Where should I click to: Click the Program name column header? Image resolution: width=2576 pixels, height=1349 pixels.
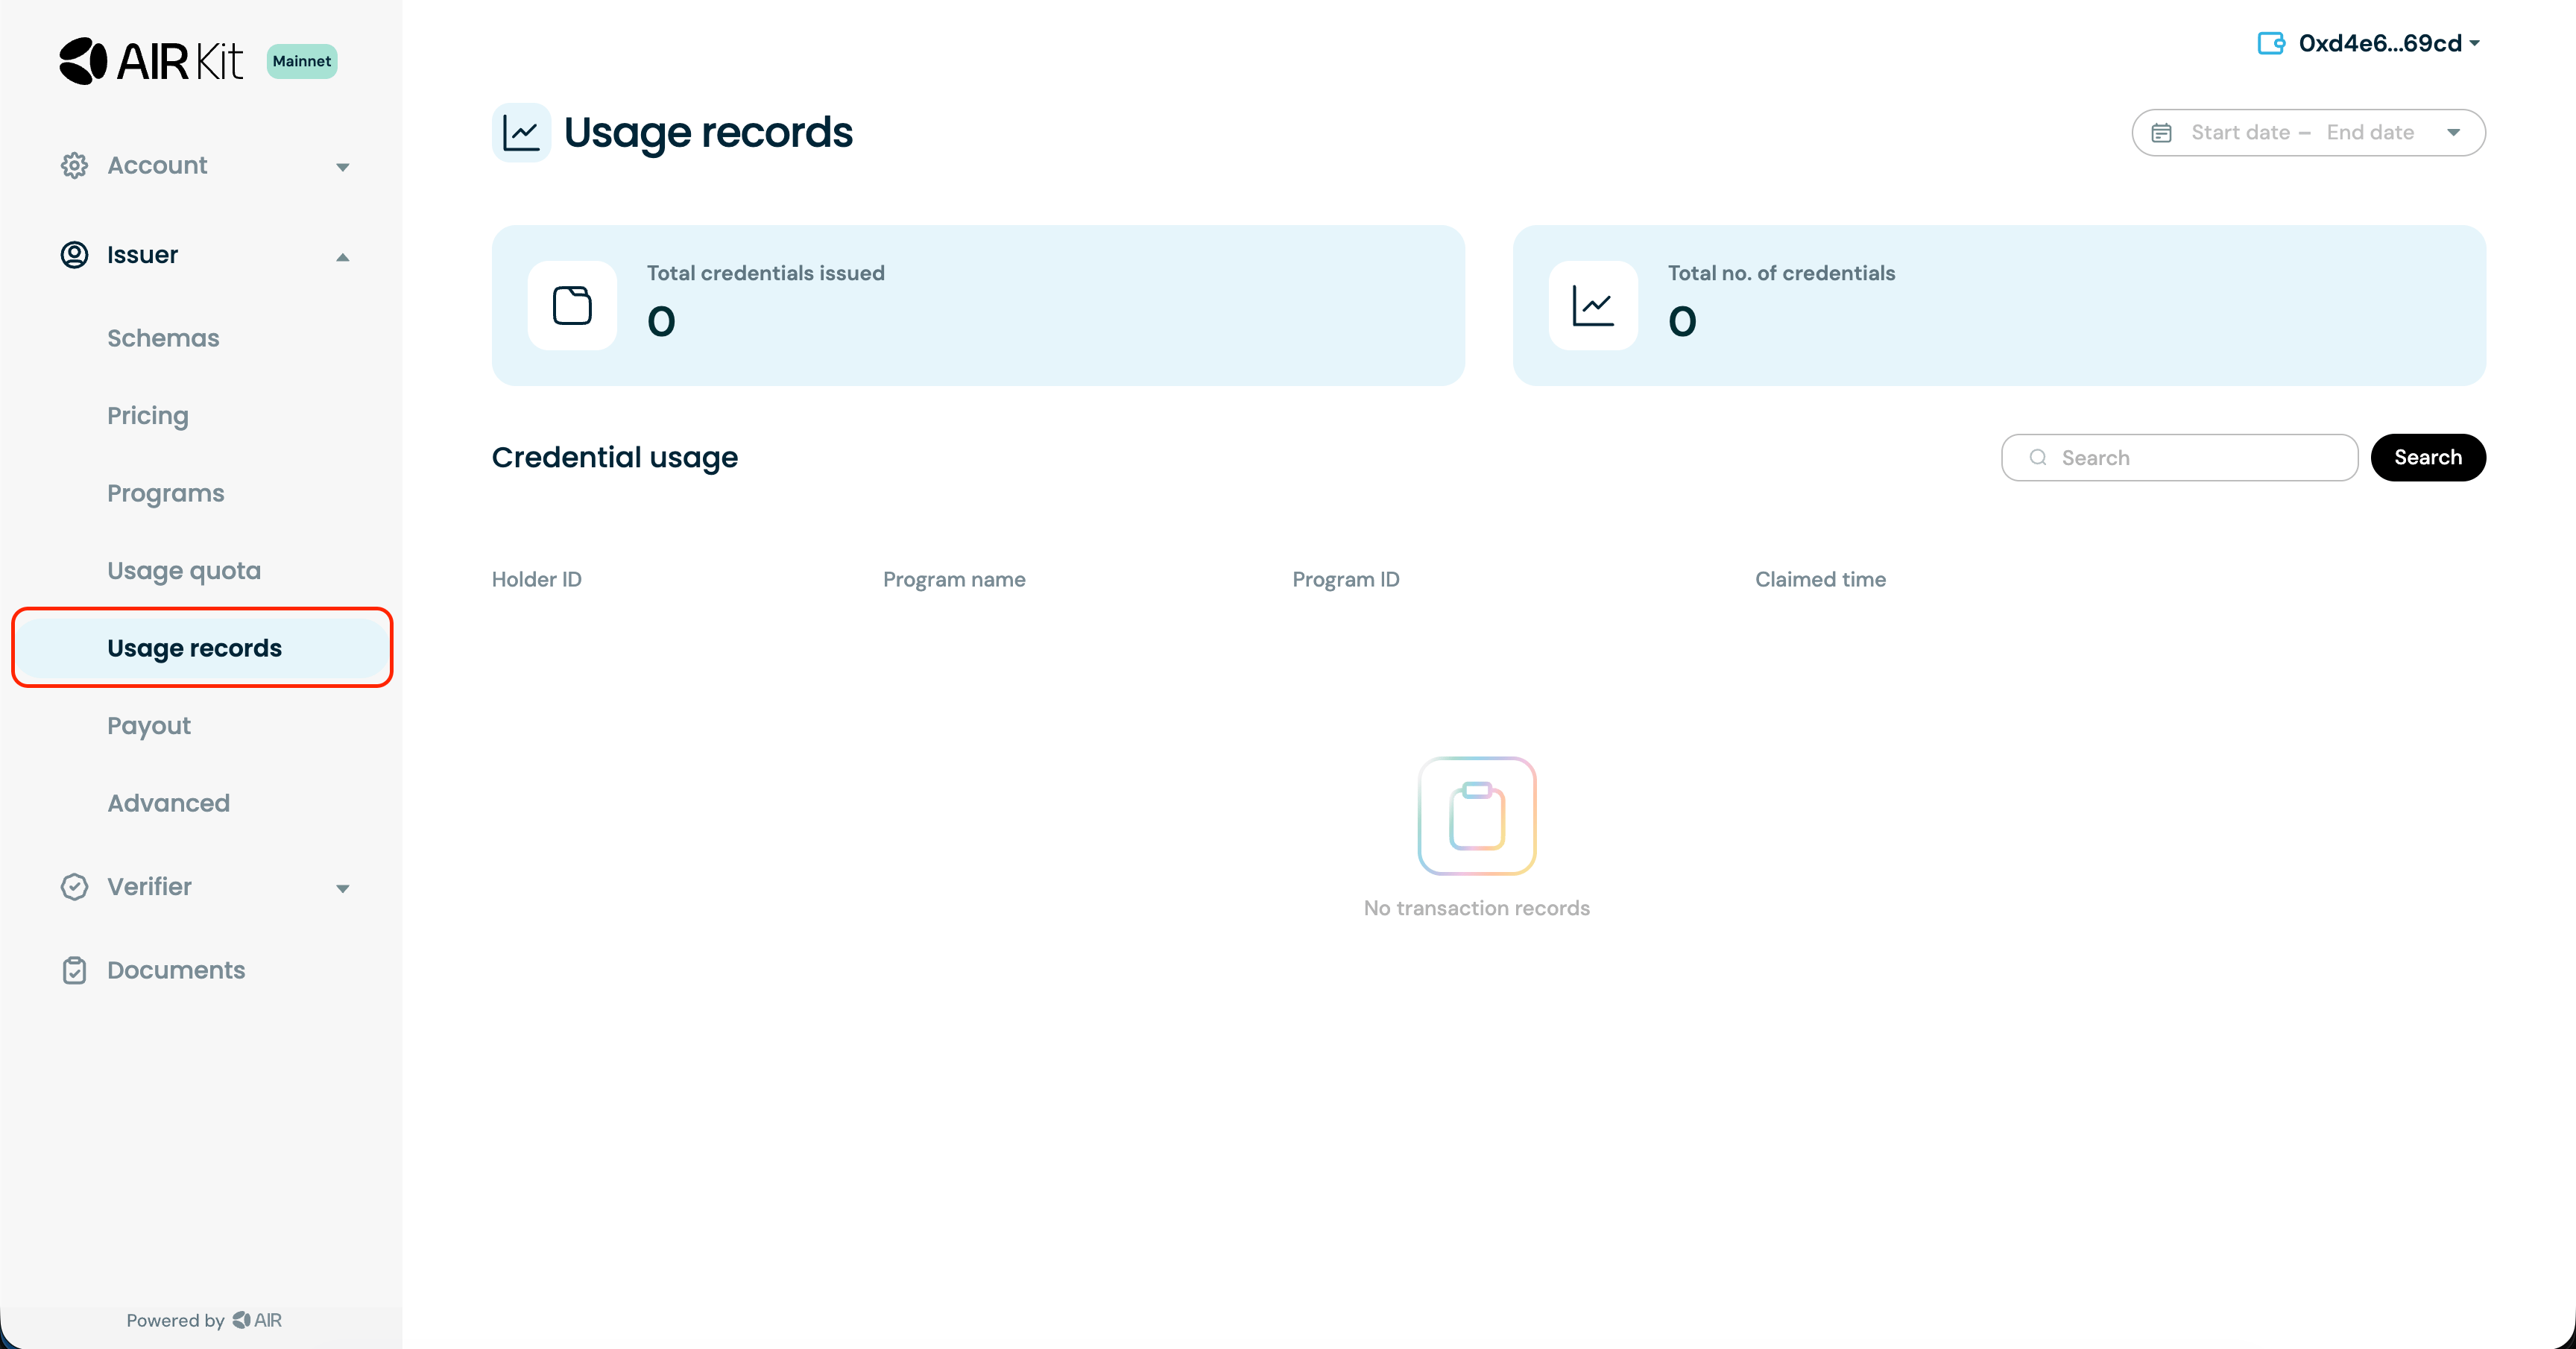tap(954, 579)
